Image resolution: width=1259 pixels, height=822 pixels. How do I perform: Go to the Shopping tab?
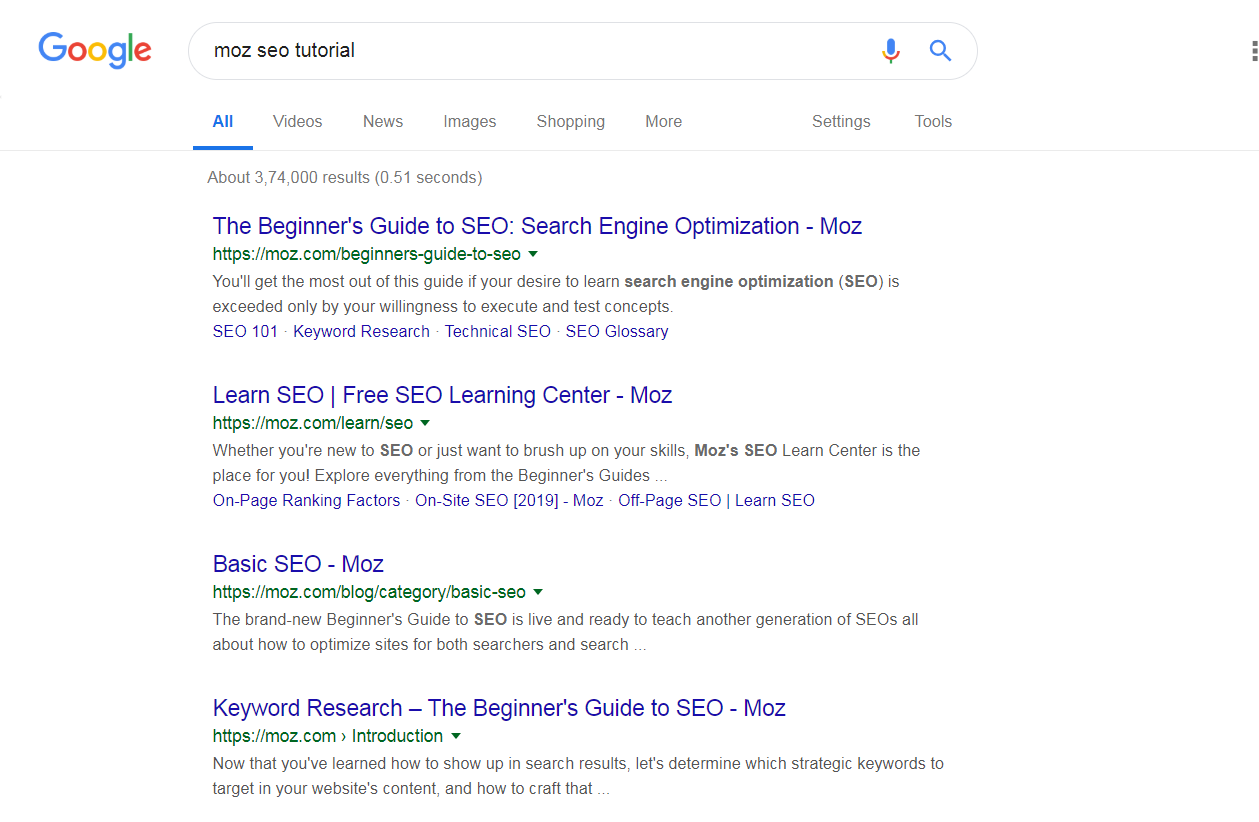pos(571,121)
